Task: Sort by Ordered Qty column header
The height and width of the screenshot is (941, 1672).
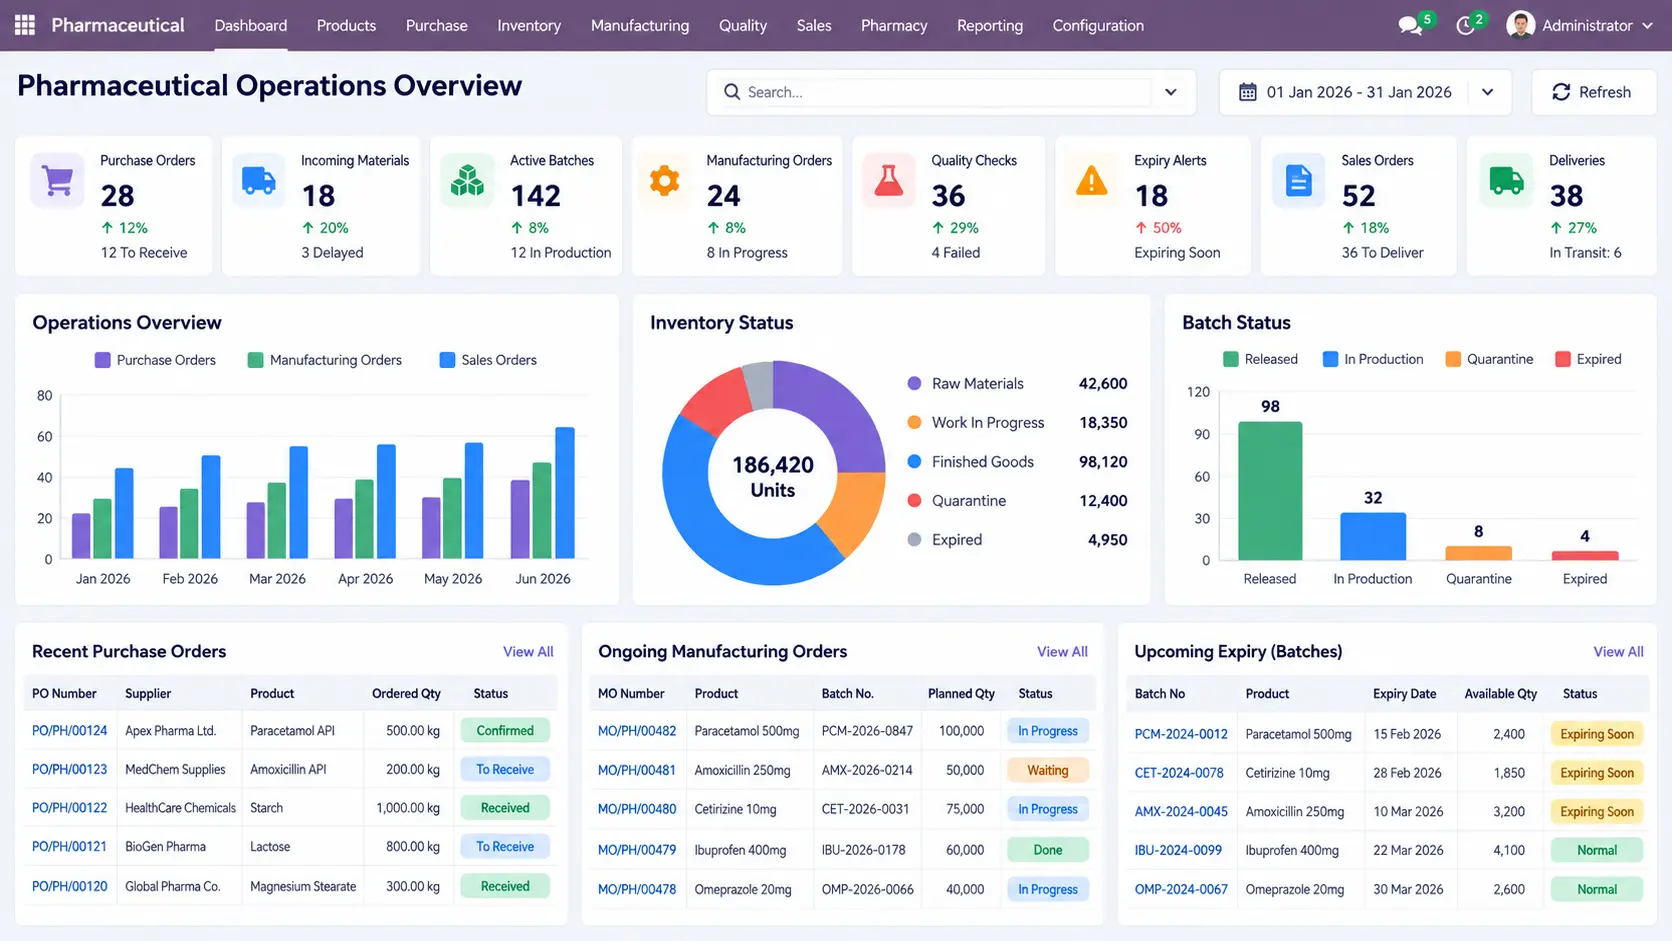Action: tap(406, 693)
